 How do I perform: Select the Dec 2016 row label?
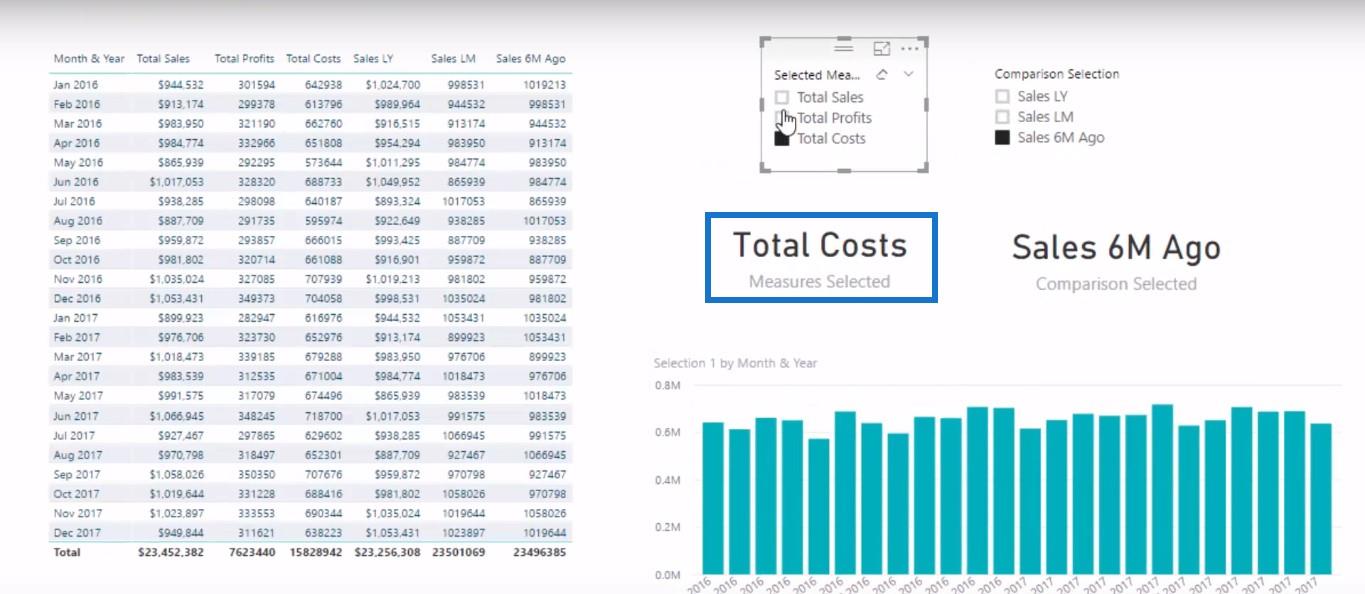[x=77, y=299]
